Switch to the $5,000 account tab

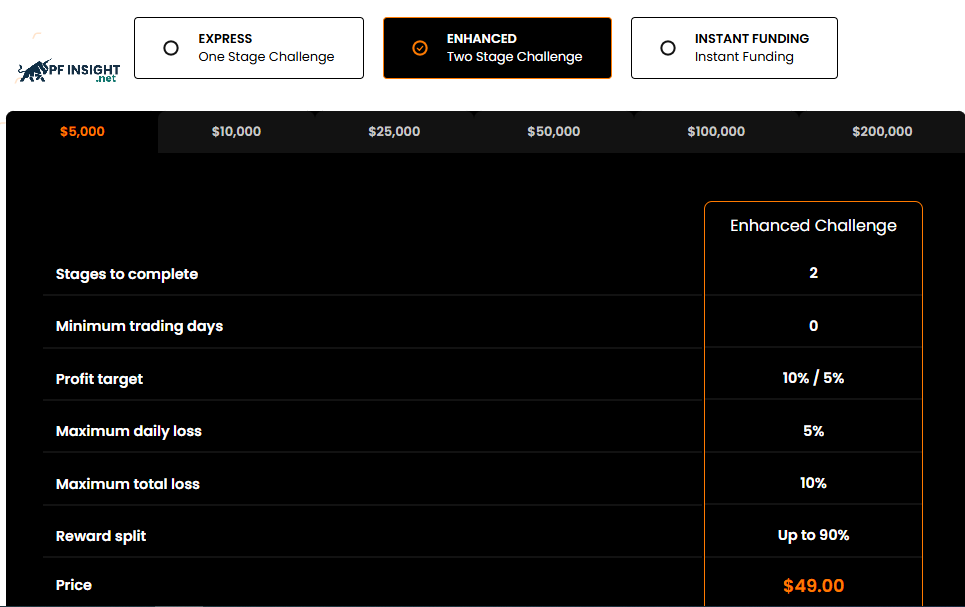(82, 131)
